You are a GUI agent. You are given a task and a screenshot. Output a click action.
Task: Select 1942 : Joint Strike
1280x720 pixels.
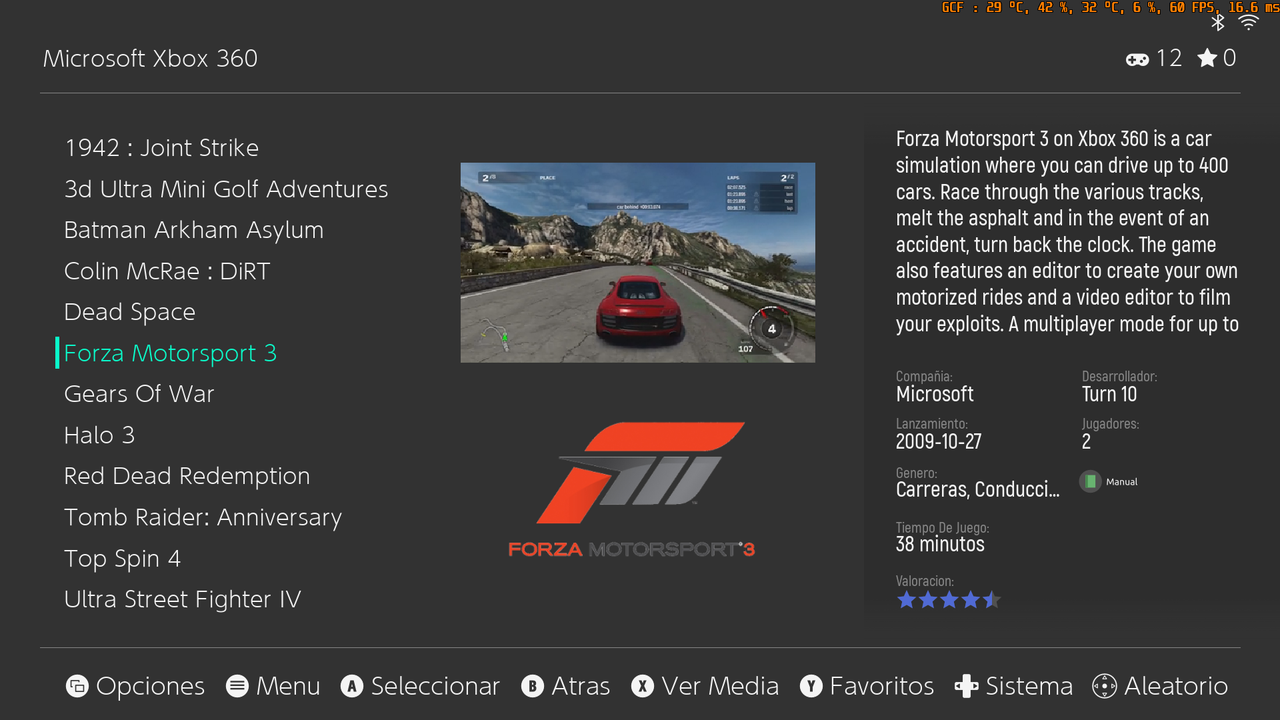point(161,148)
